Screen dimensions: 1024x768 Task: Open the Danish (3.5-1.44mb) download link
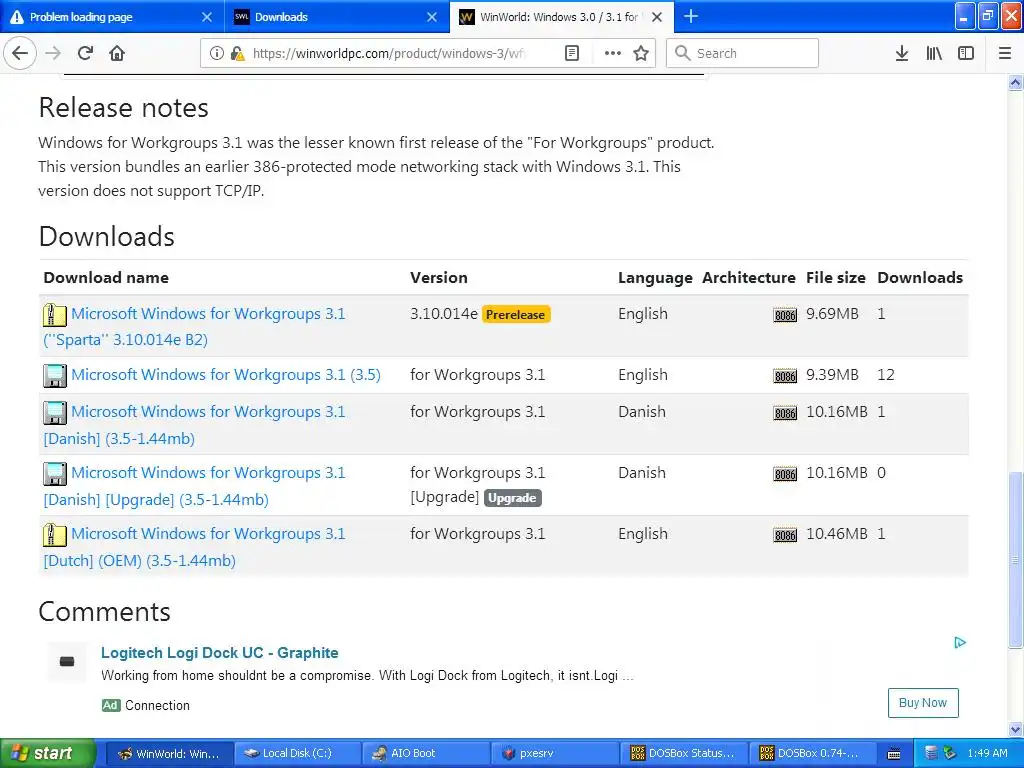pos(194,425)
